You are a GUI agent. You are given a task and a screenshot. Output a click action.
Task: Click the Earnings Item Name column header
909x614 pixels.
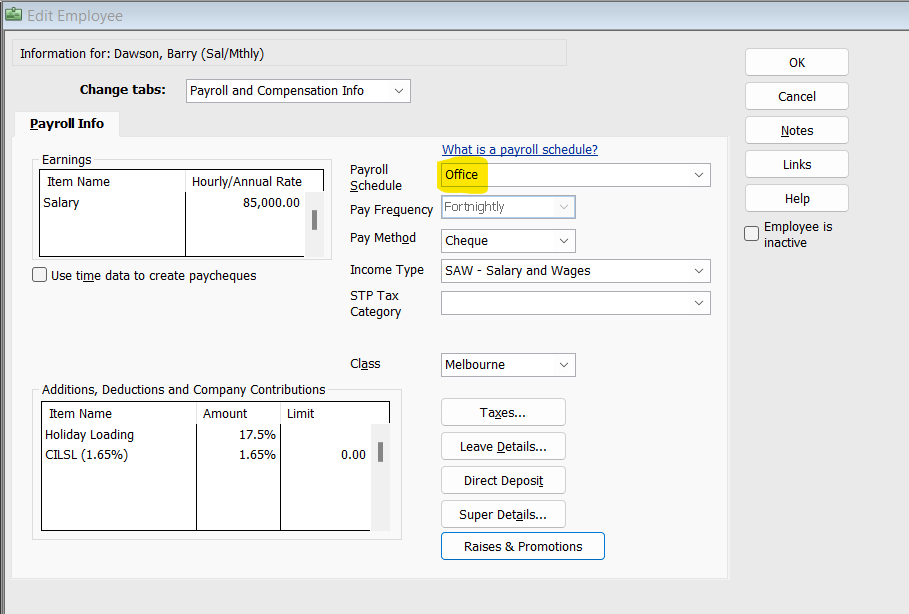click(112, 181)
